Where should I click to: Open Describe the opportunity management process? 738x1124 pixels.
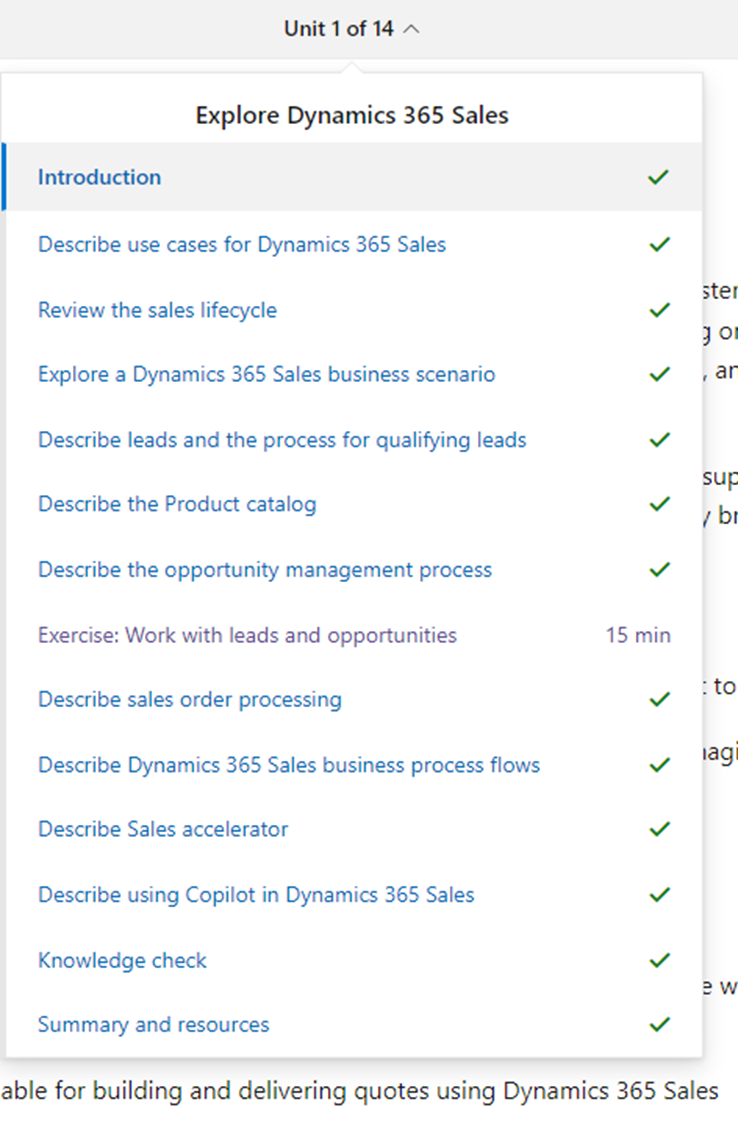click(x=265, y=570)
